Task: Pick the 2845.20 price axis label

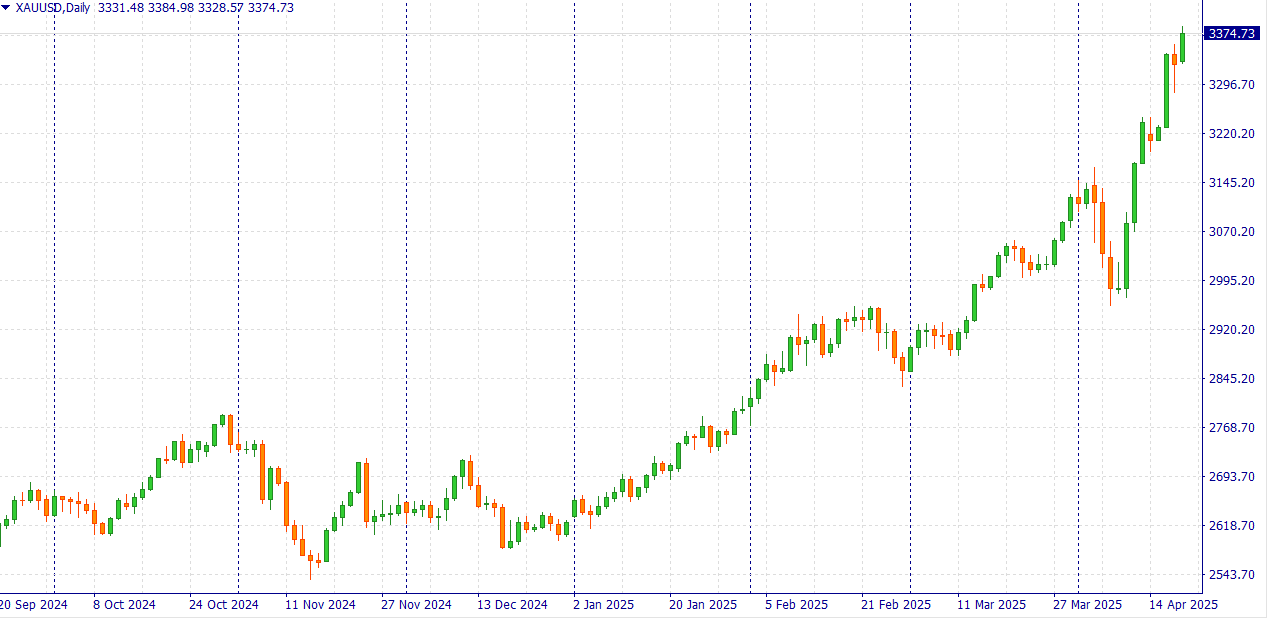Action: (x=1231, y=379)
